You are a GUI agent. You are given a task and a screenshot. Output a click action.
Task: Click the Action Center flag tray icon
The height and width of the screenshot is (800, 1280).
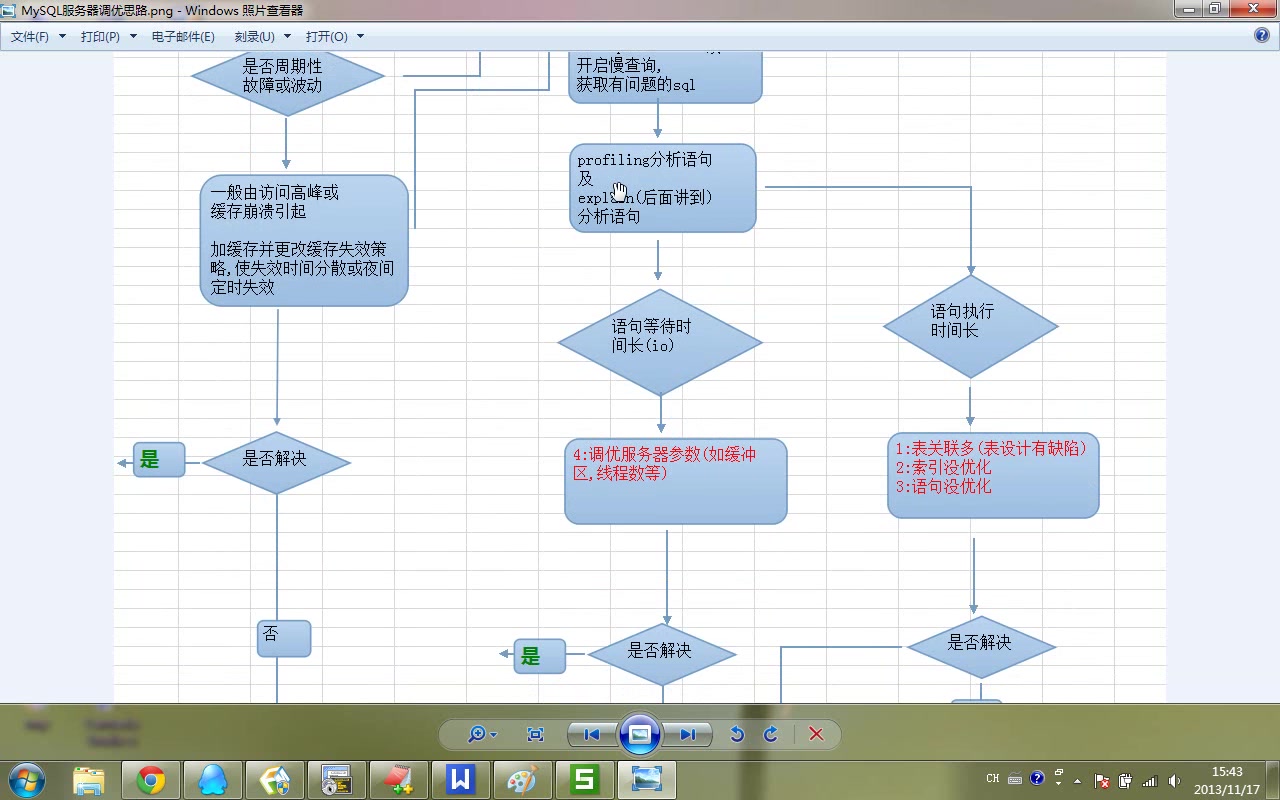1102,781
